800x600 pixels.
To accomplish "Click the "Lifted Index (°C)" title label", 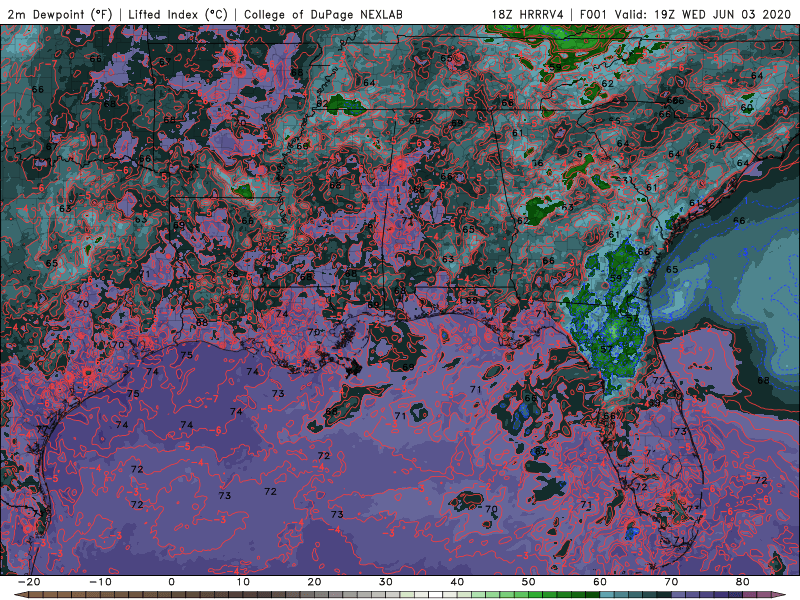I will [178, 14].
